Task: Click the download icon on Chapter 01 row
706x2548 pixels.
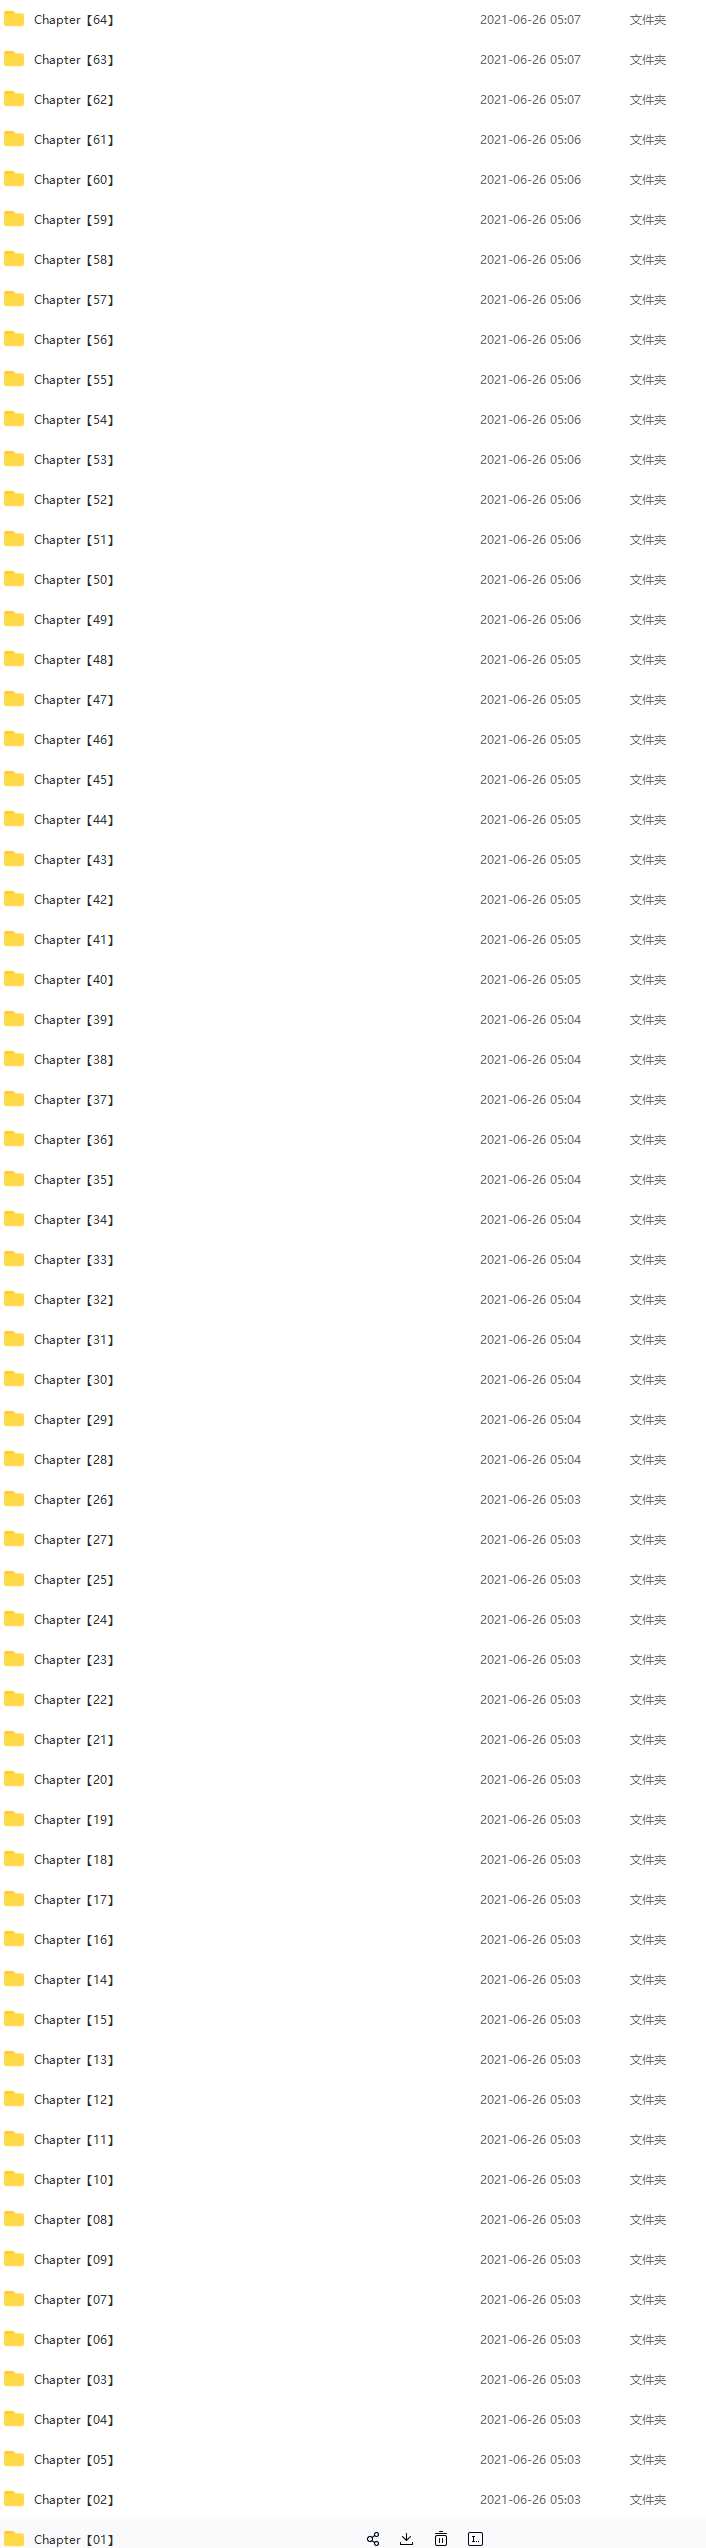Action: point(406,2538)
